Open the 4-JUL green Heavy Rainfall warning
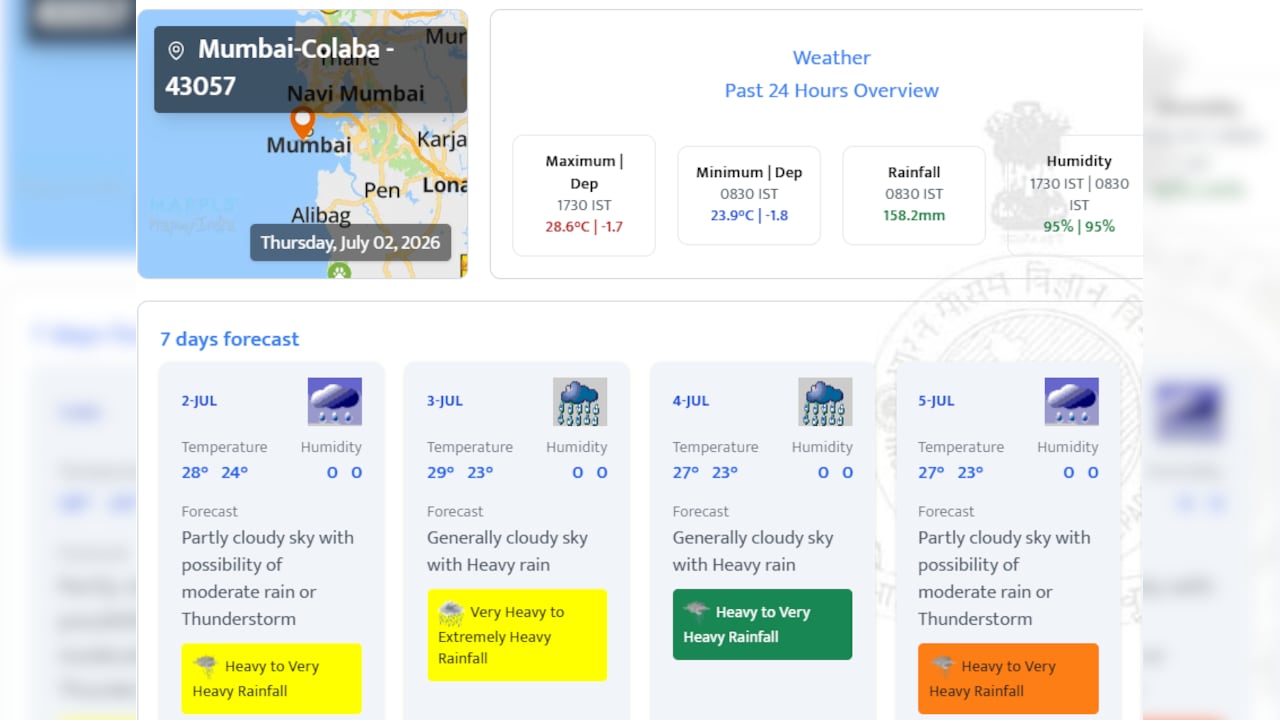This screenshot has width=1280, height=720. 762,624
